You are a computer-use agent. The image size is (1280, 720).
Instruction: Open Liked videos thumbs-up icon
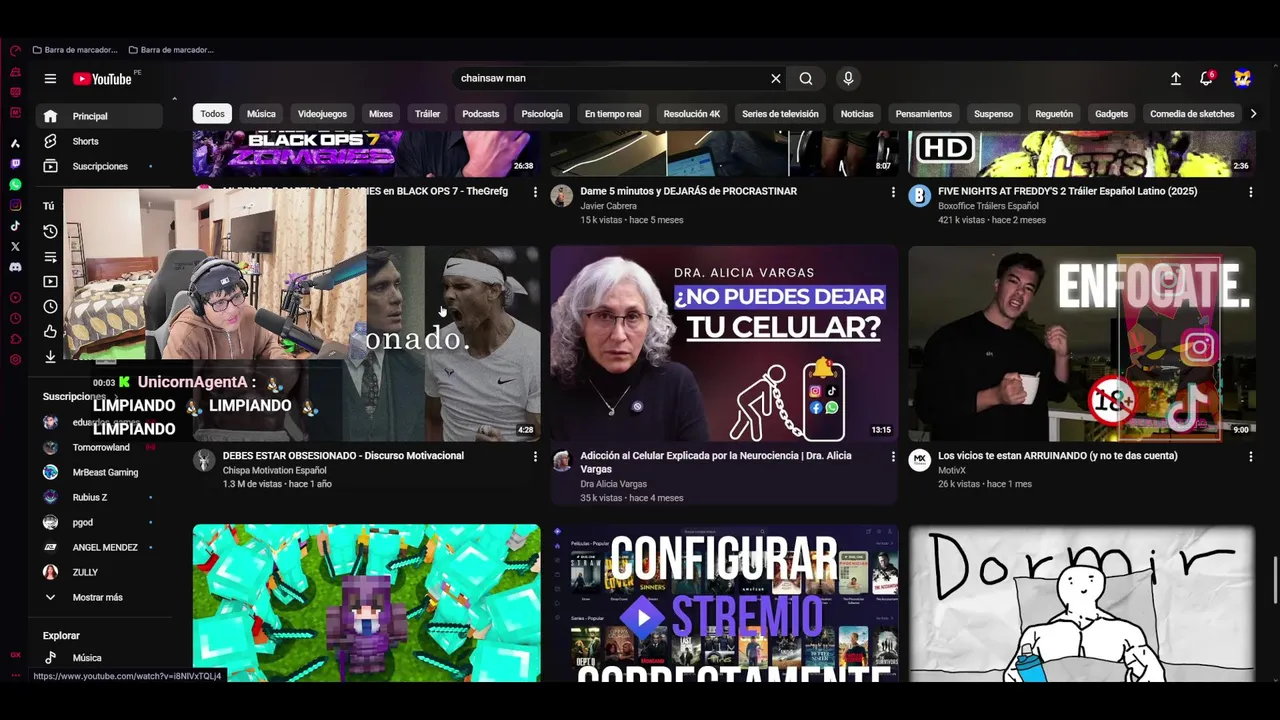[50, 332]
